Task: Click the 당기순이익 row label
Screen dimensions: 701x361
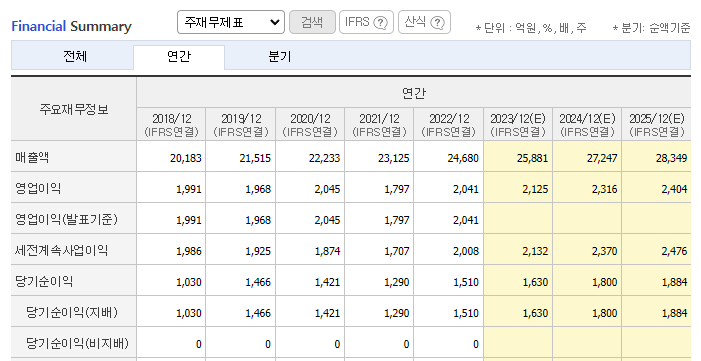Action: (x=44, y=281)
